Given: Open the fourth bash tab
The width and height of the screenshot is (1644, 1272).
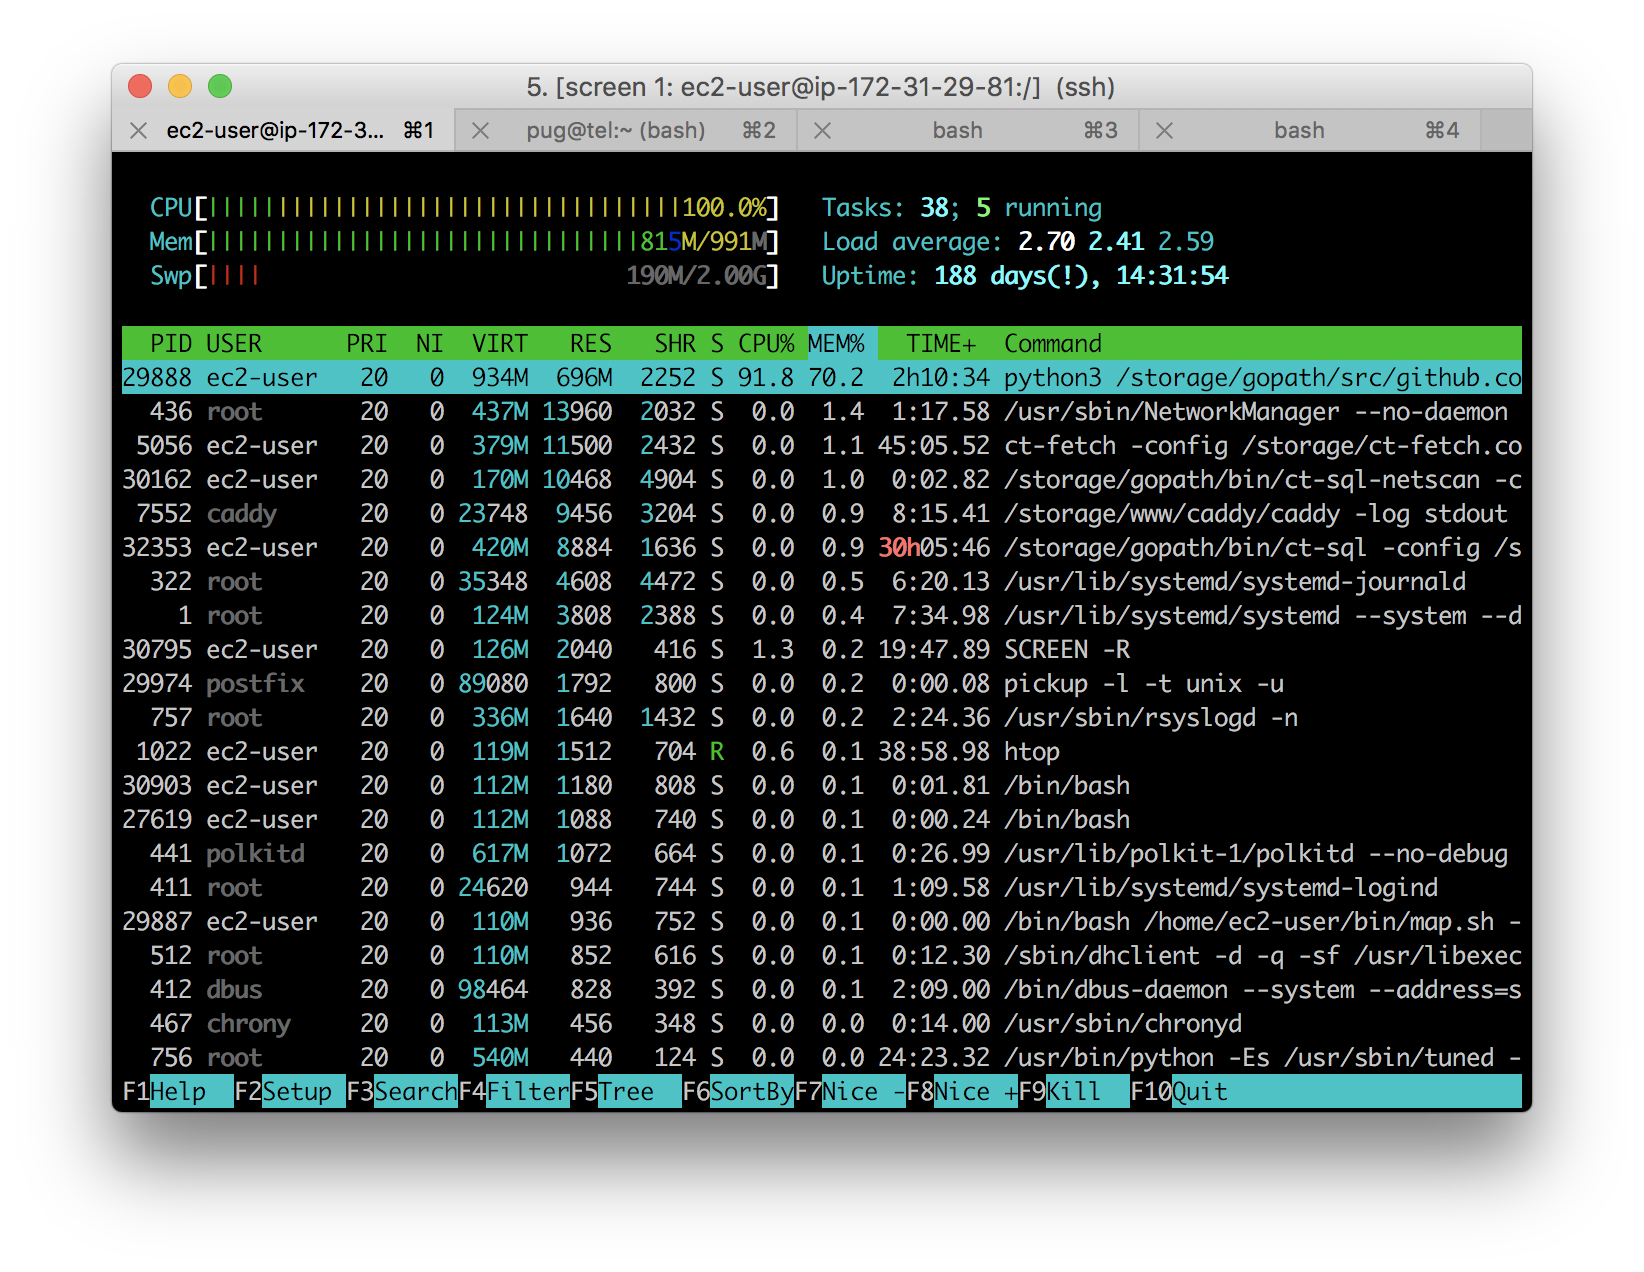Looking at the screenshot, I should pos(1298,131).
